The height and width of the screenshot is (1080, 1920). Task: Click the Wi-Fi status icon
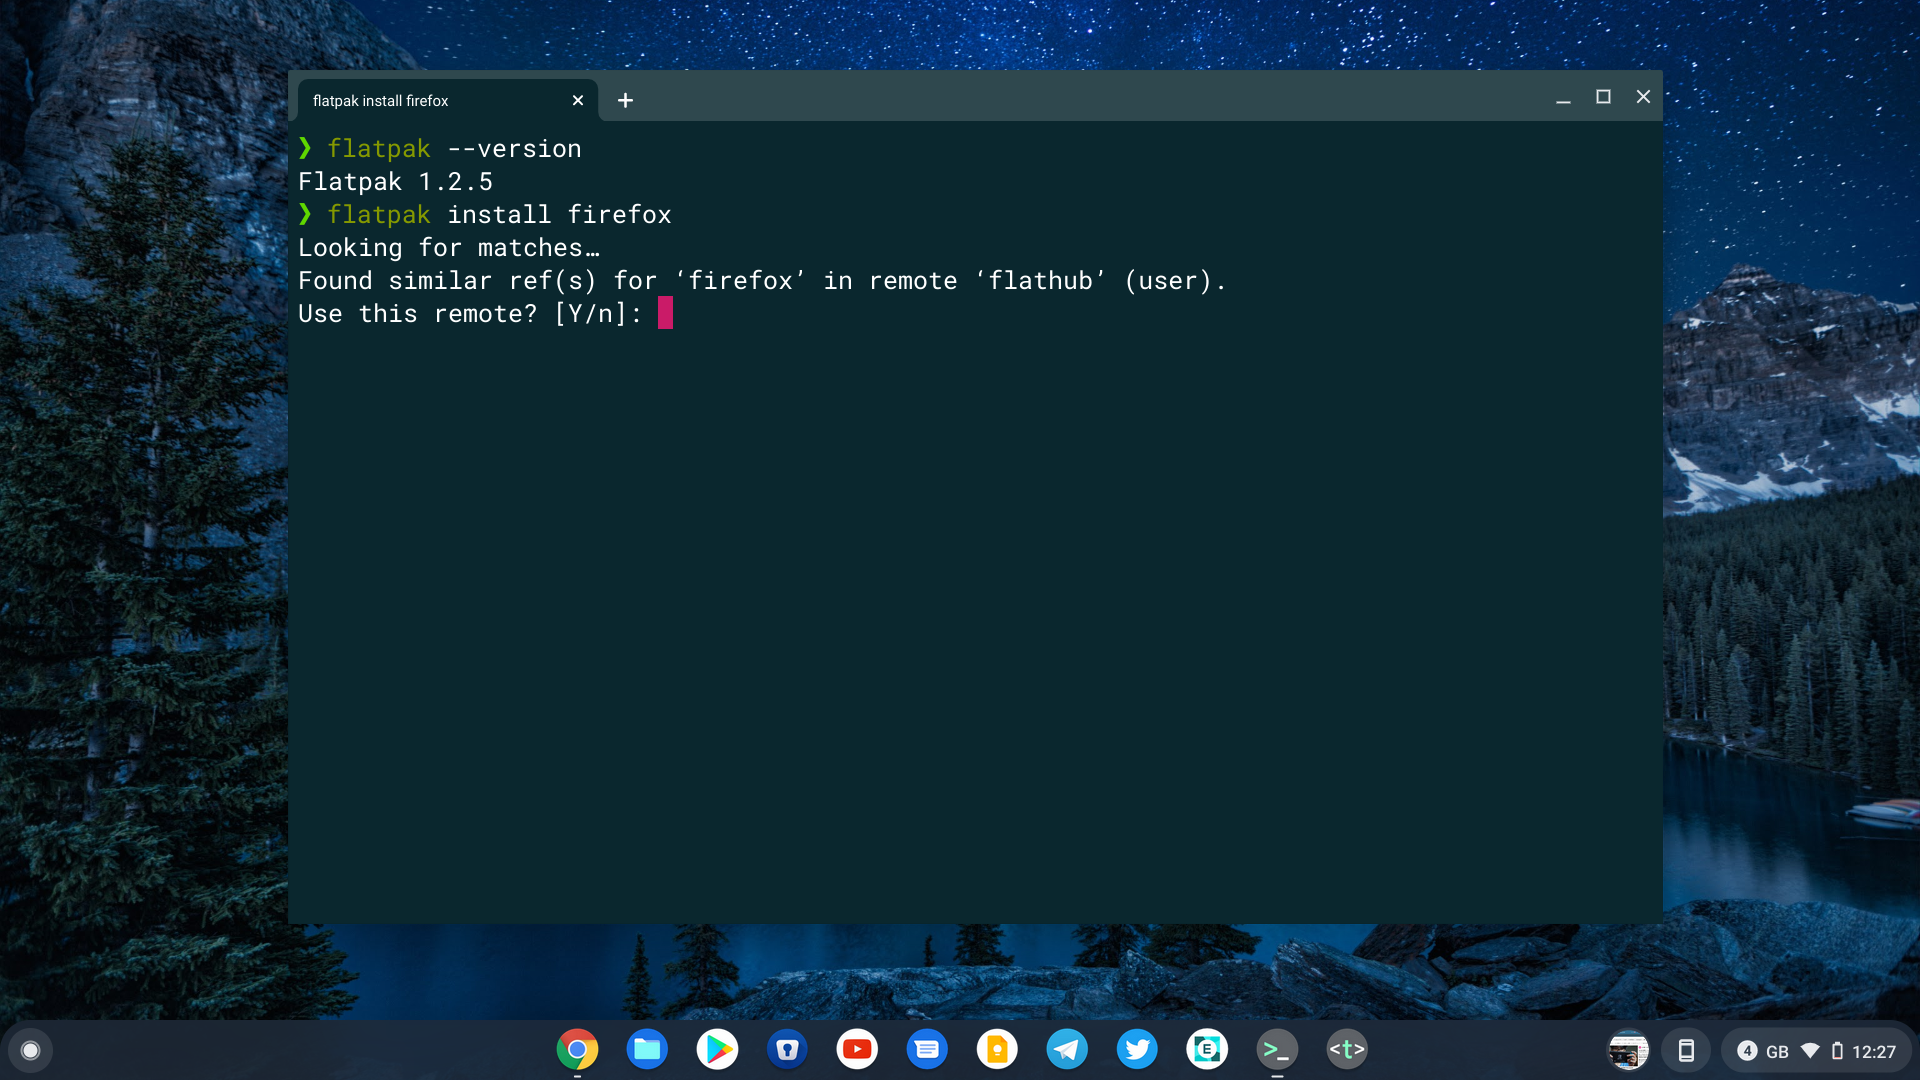pos(1810,1051)
